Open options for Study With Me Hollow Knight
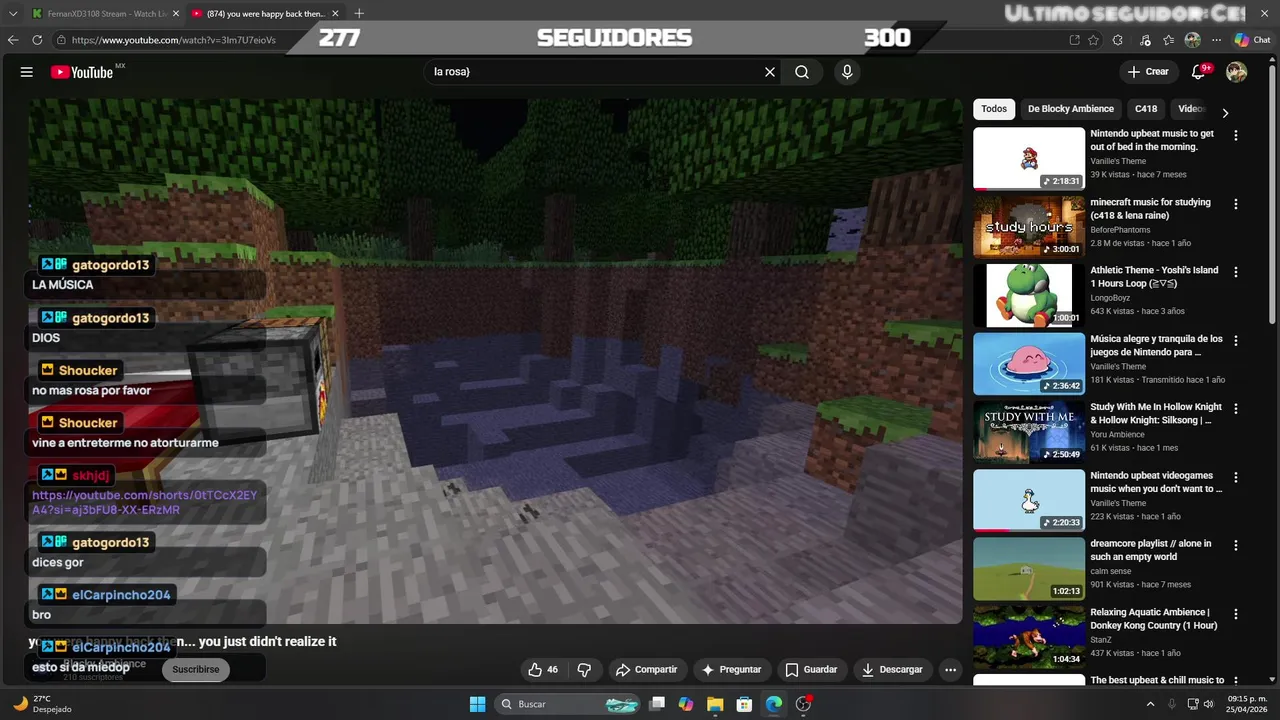Viewport: 1280px width, 720px height. (1236, 409)
